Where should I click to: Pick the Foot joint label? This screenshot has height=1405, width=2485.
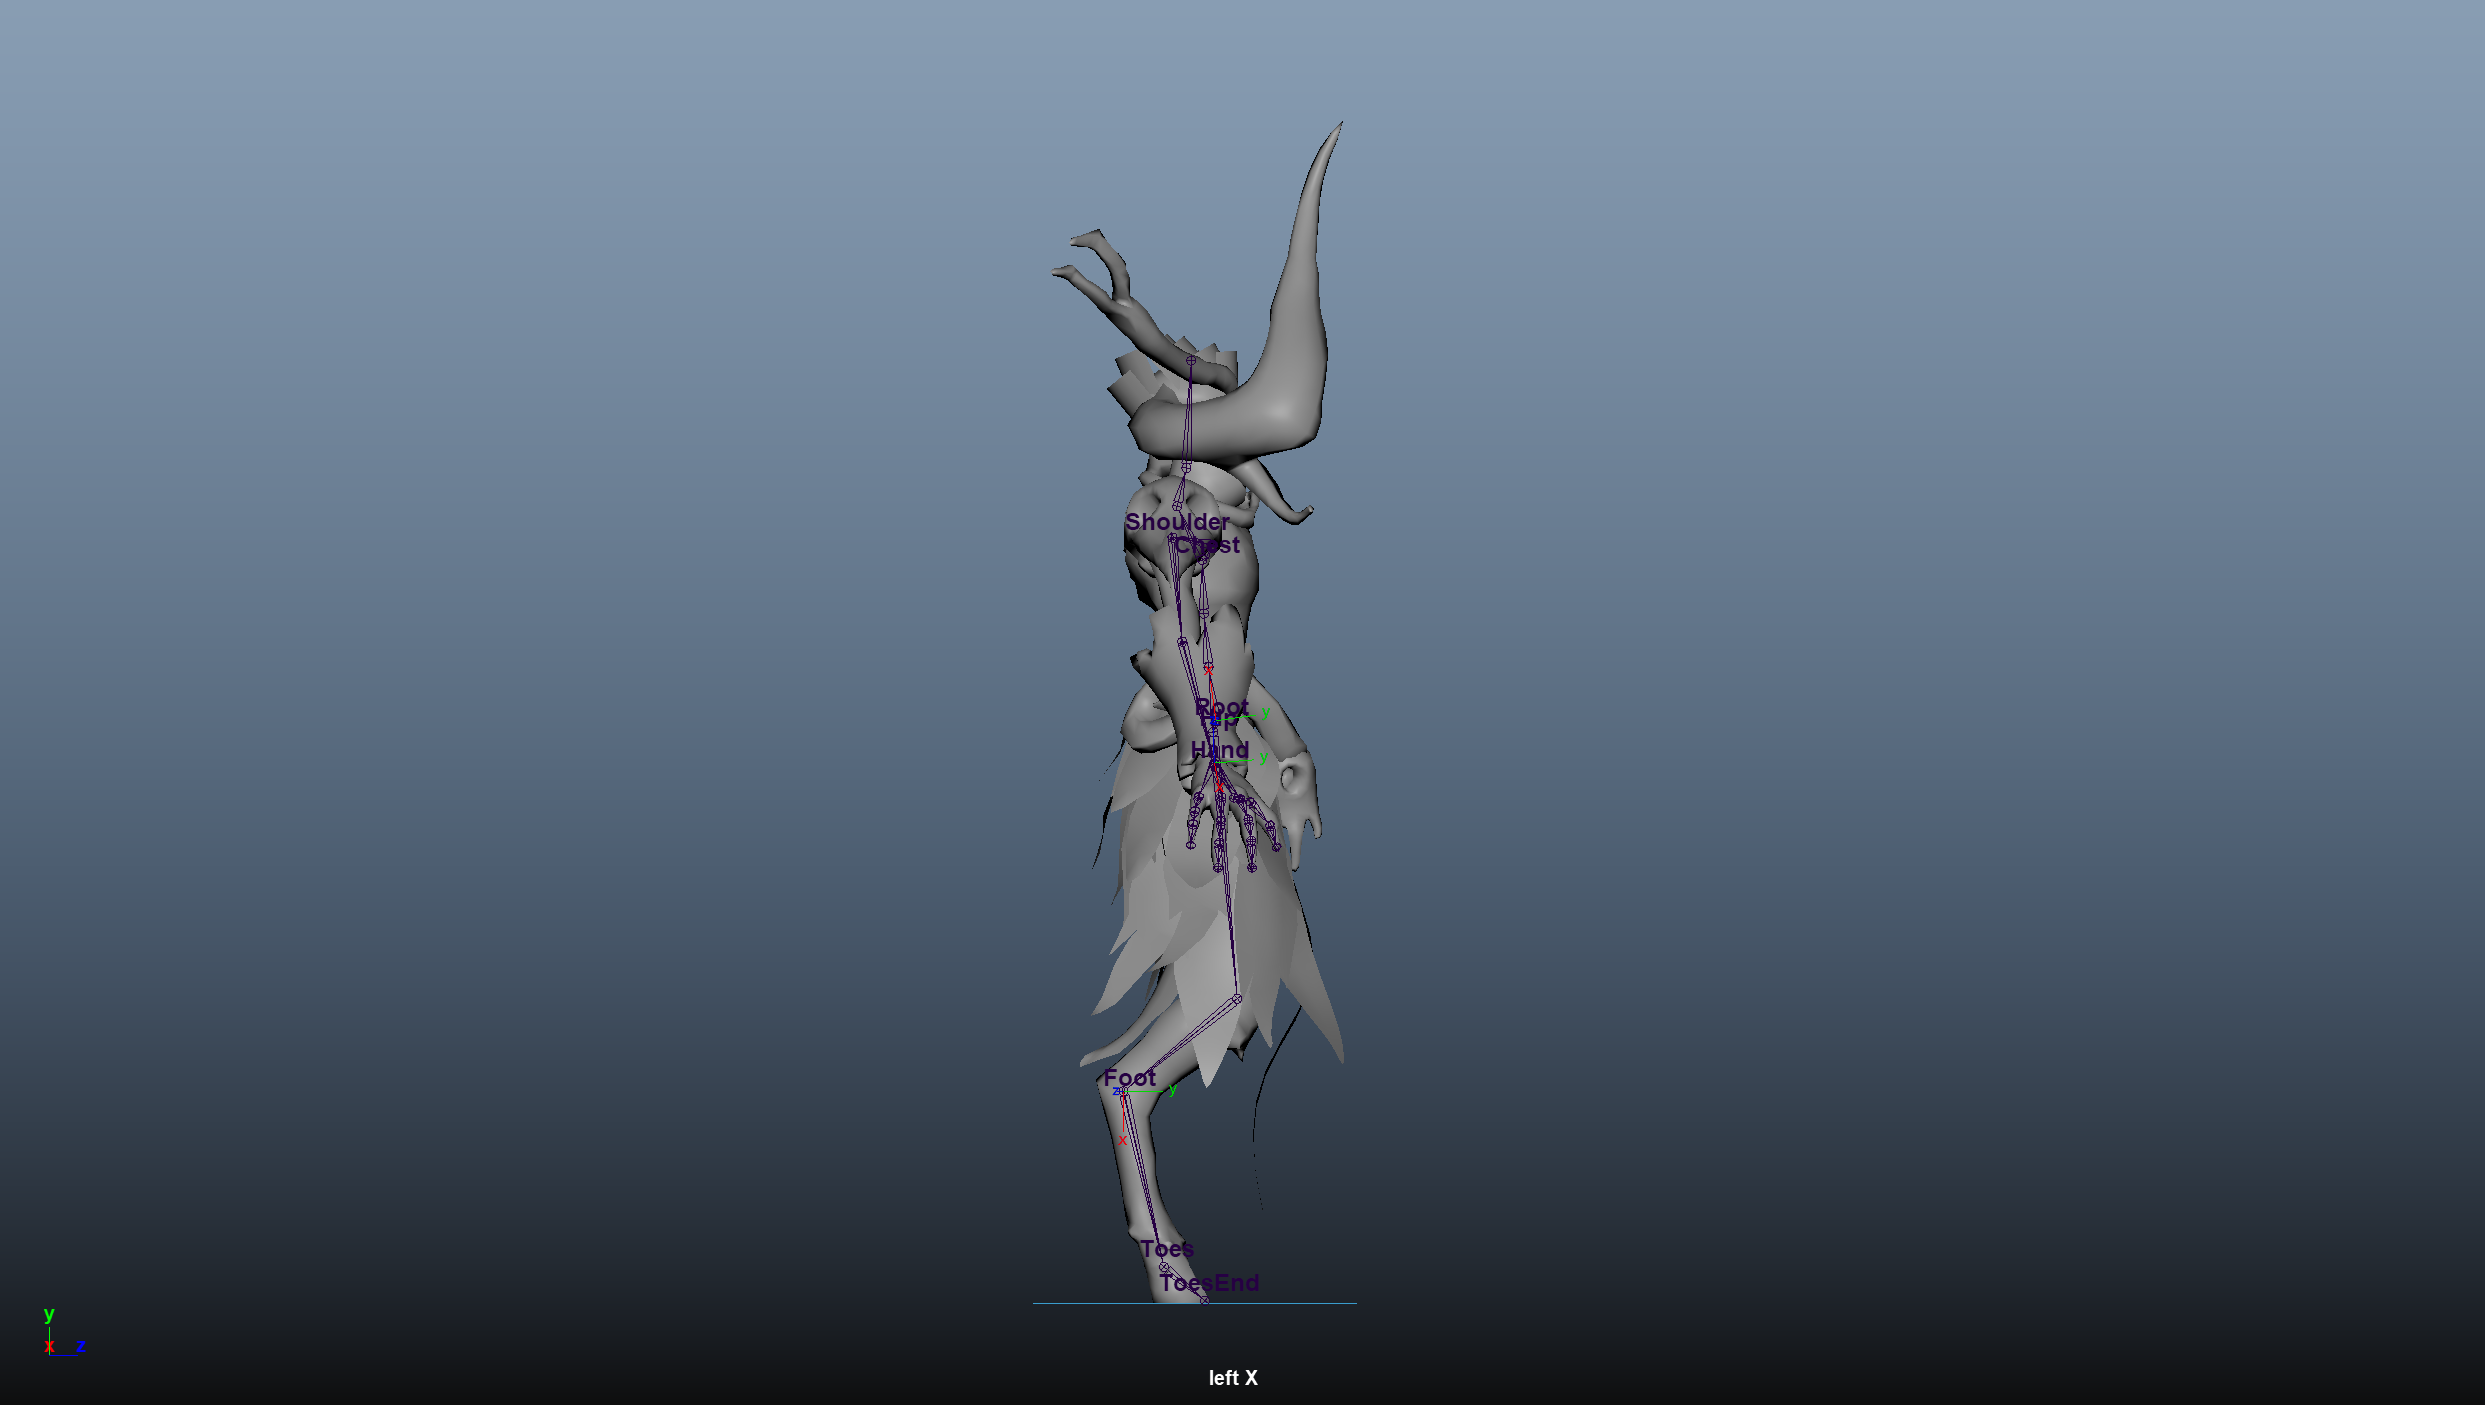tap(1130, 1078)
